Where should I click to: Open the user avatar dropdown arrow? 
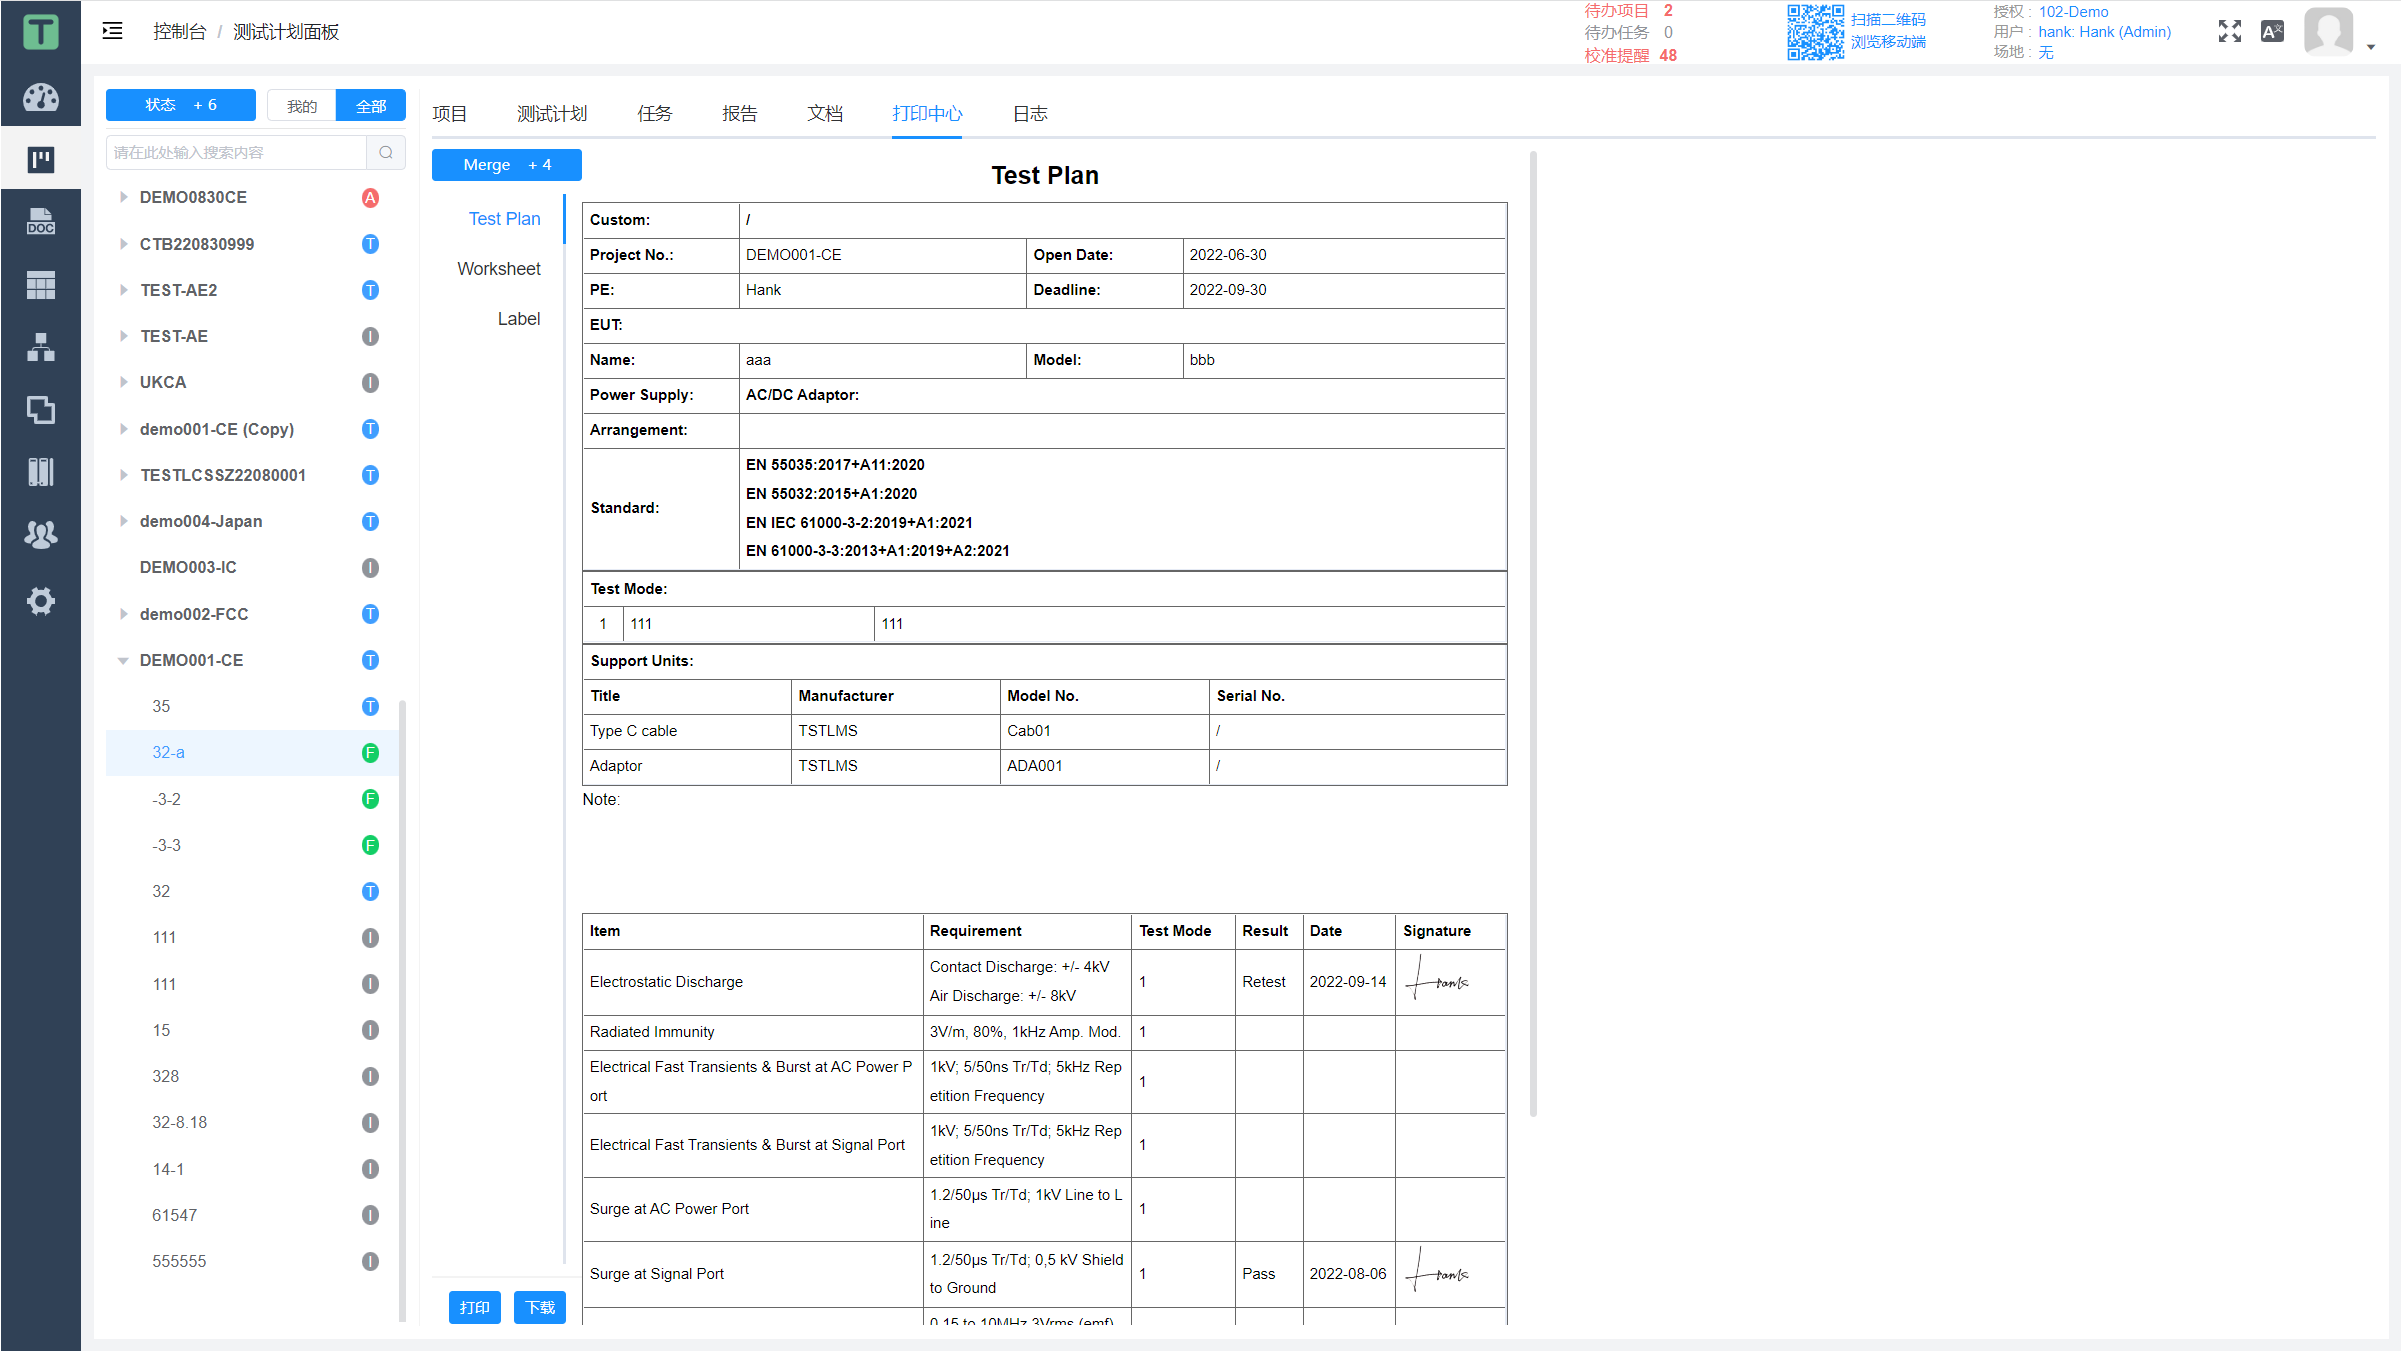pyautogui.click(x=2370, y=47)
